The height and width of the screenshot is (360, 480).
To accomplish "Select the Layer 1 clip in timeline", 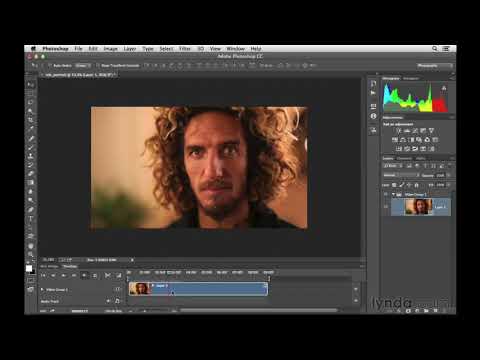I will [198, 289].
